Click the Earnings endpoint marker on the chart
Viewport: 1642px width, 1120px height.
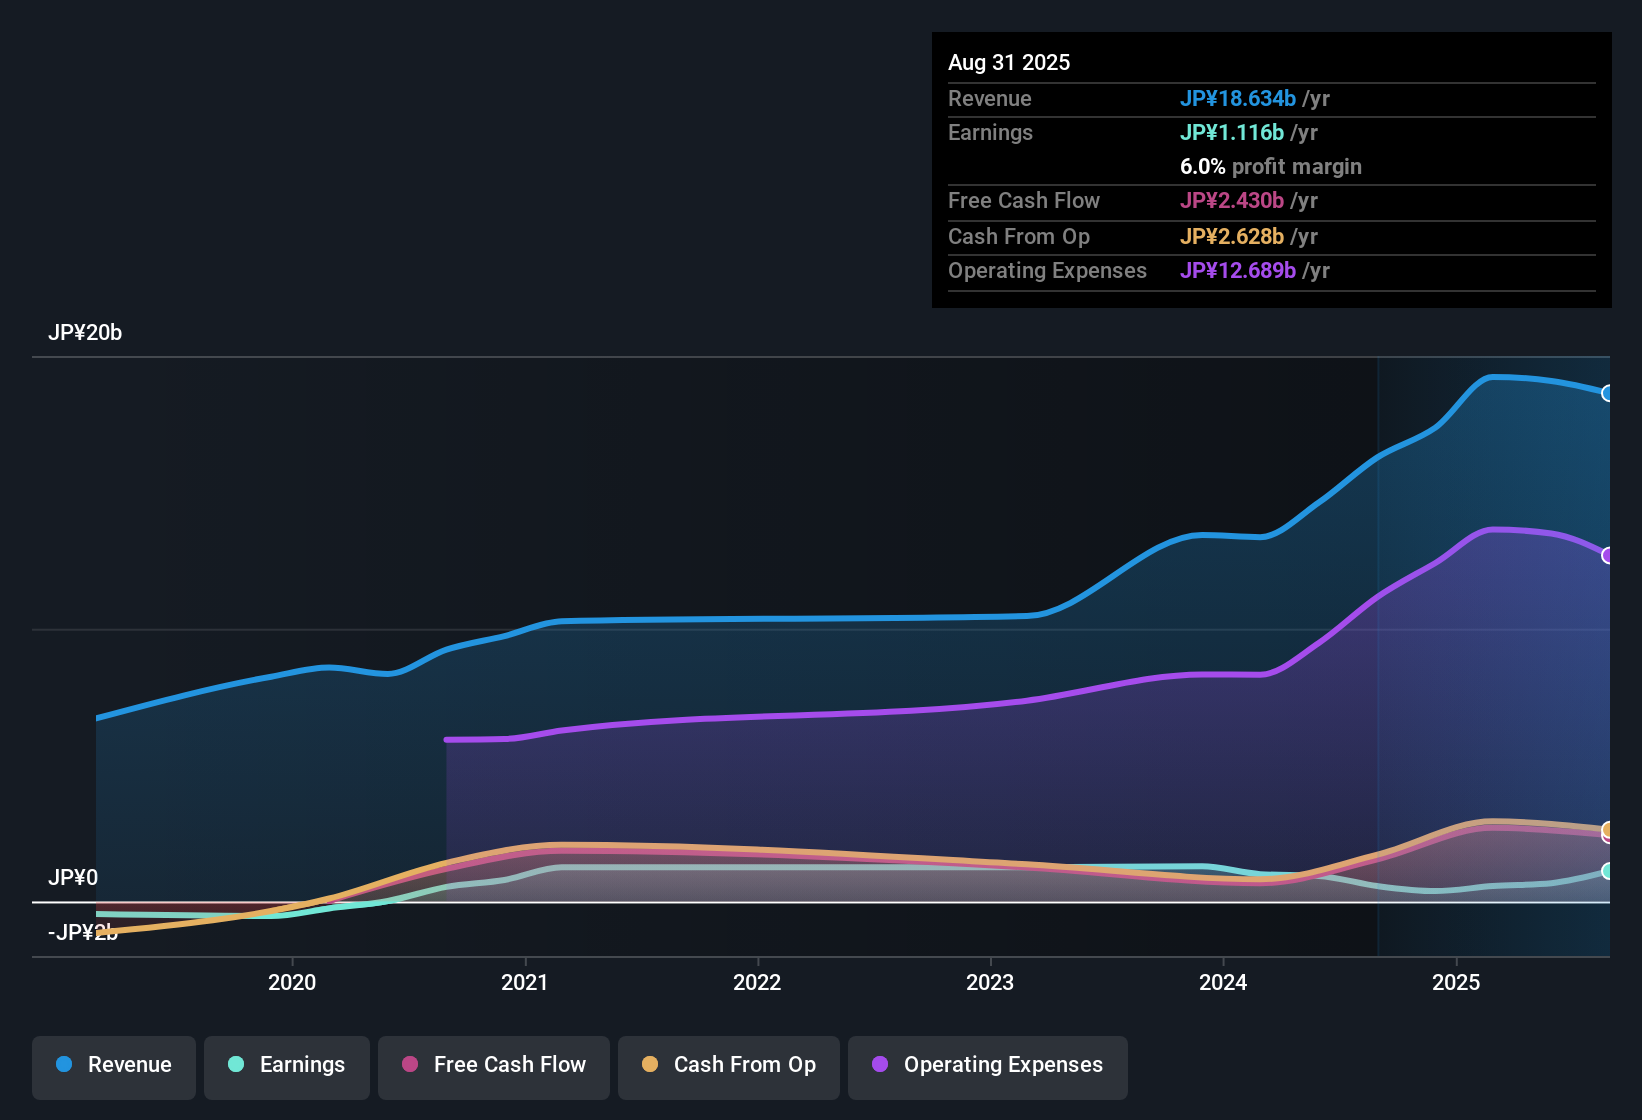(1607, 872)
